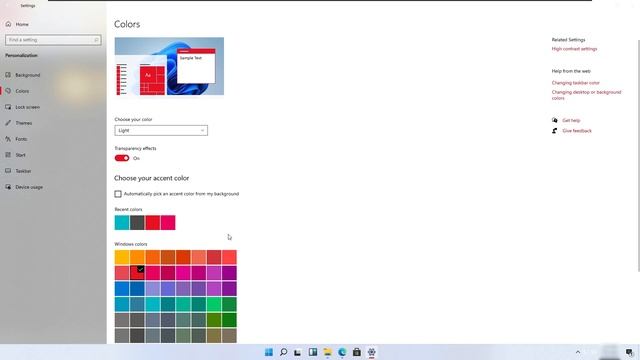The image size is (640, 360).
Task: Open Fonts via its letter icon
Action: tap(8, 139)
